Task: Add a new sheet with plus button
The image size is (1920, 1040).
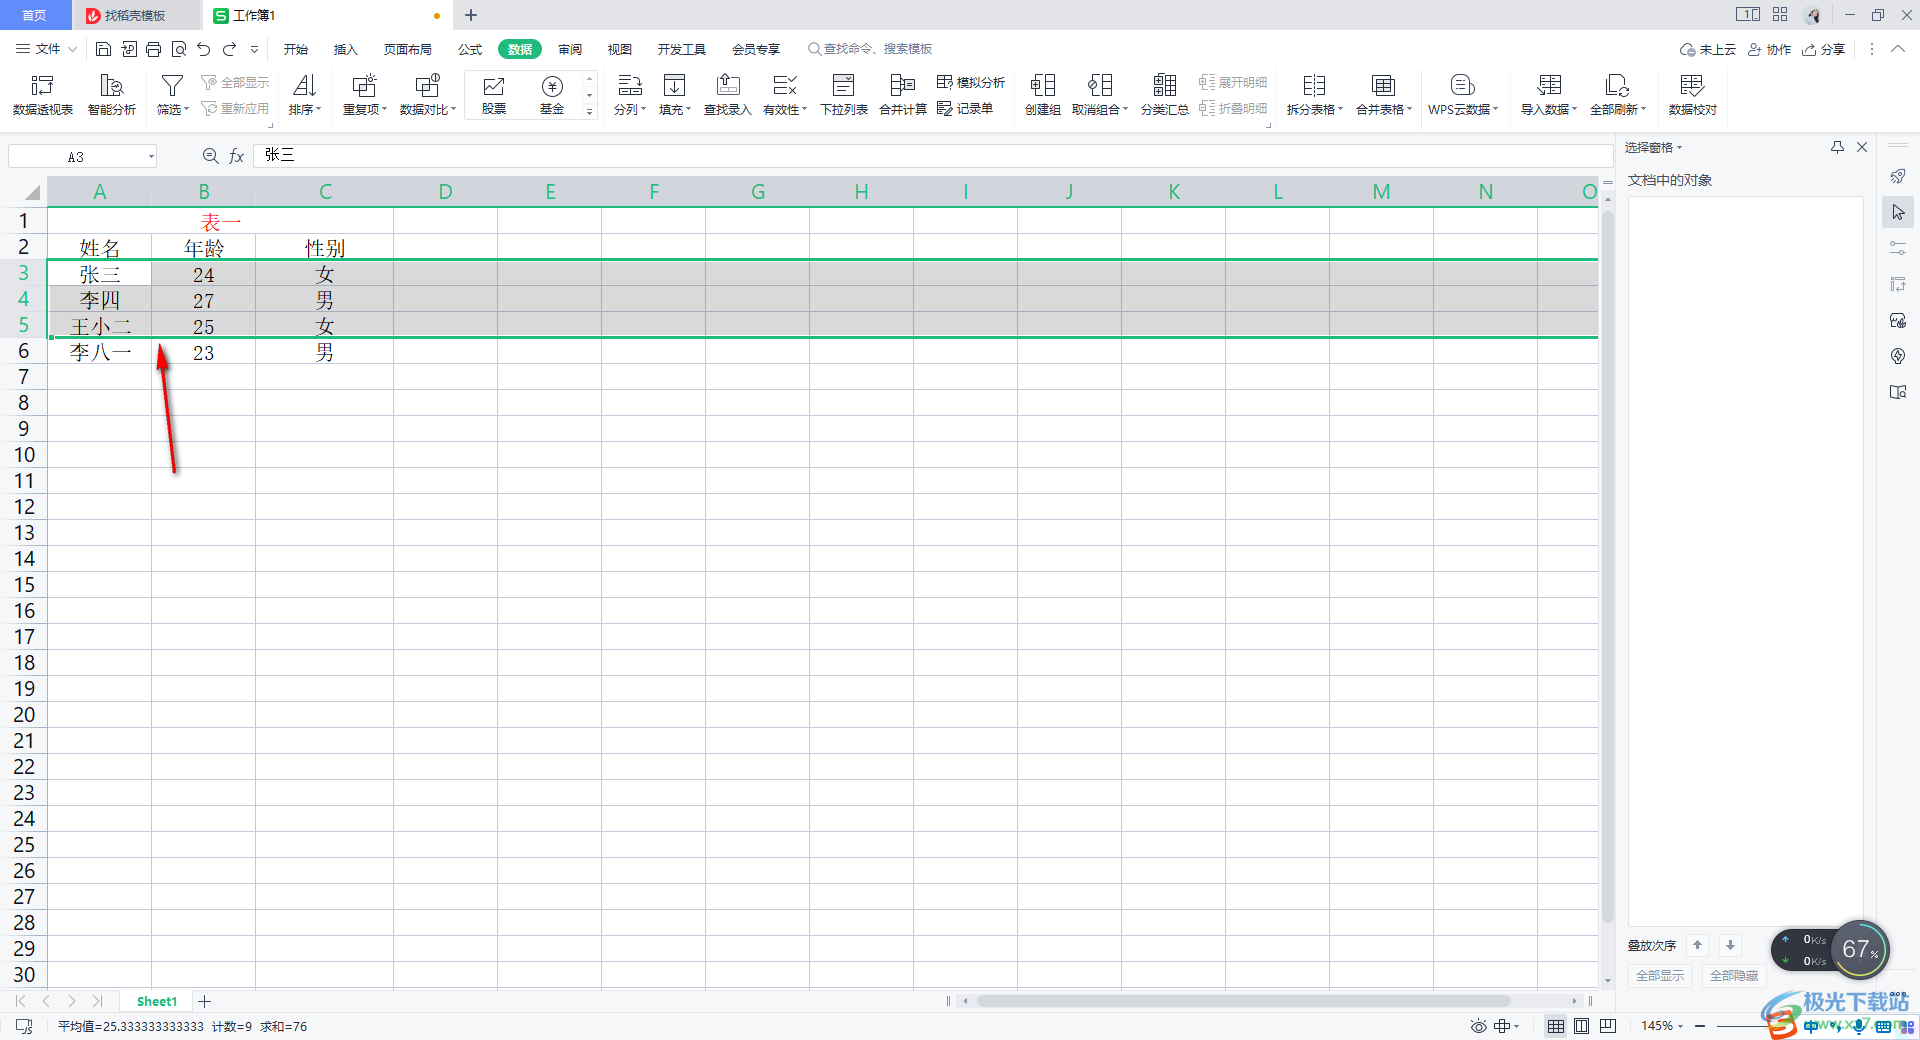Action: (205, 1001)
